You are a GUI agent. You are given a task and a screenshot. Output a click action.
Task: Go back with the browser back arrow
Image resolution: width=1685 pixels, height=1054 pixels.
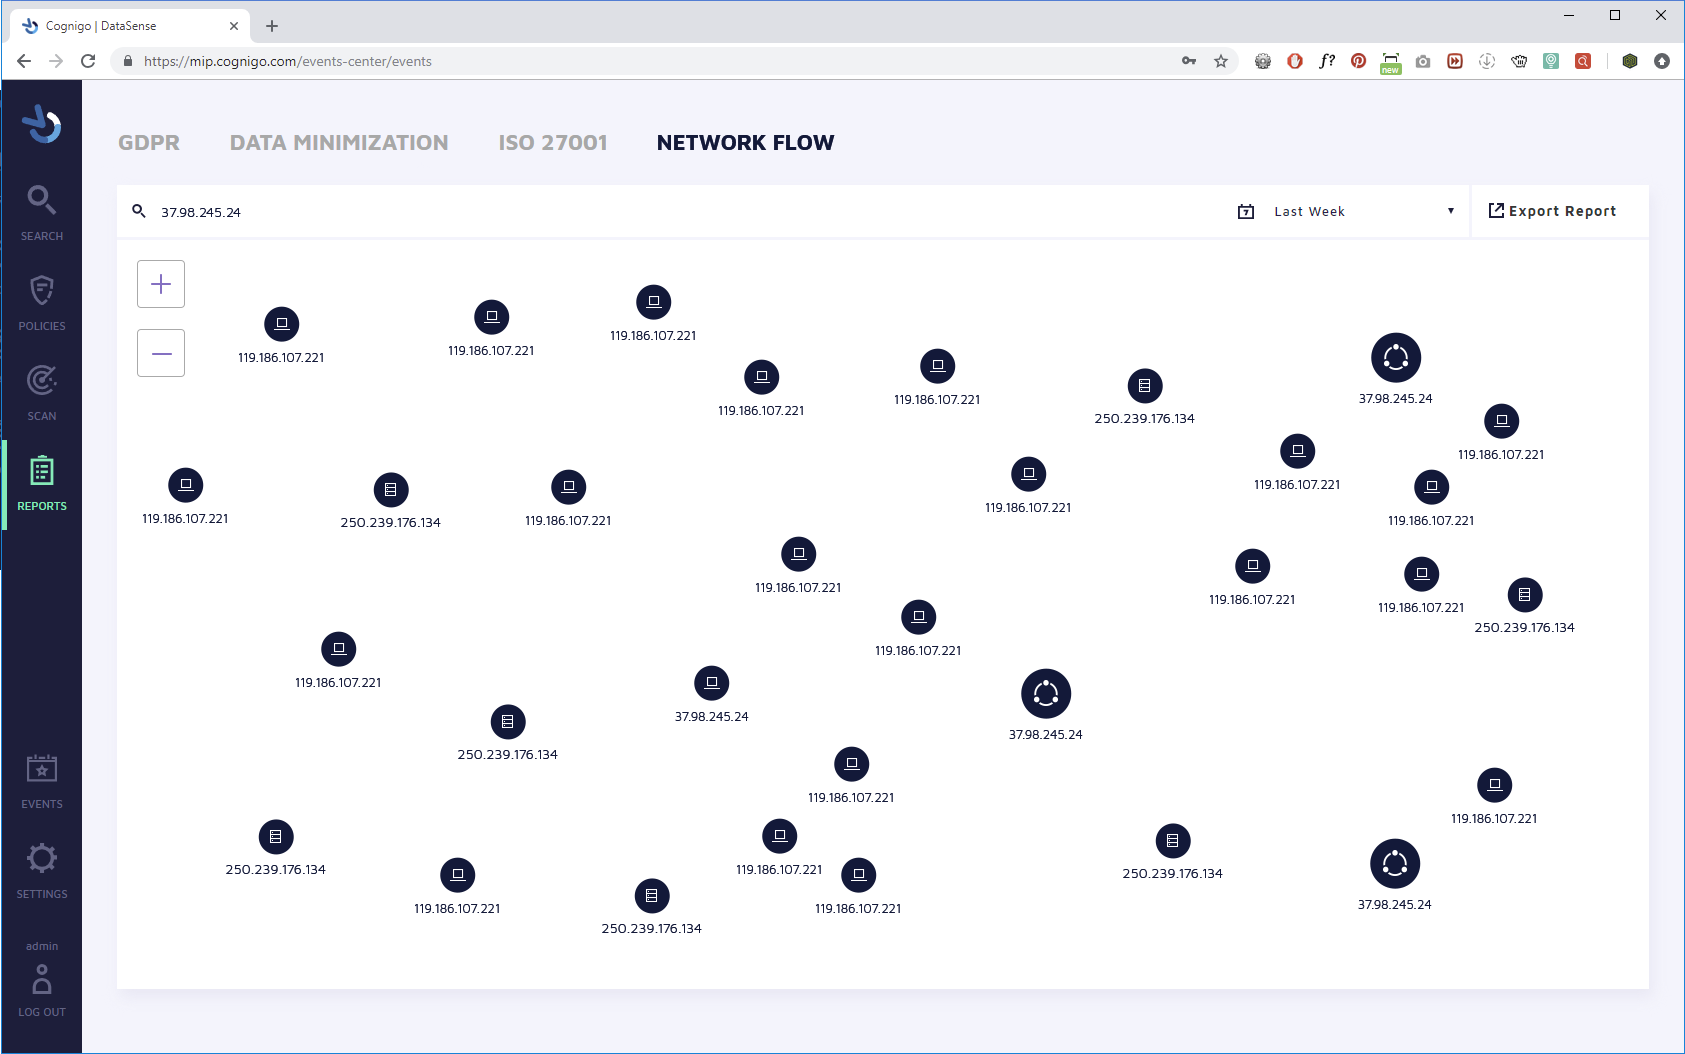24,61
